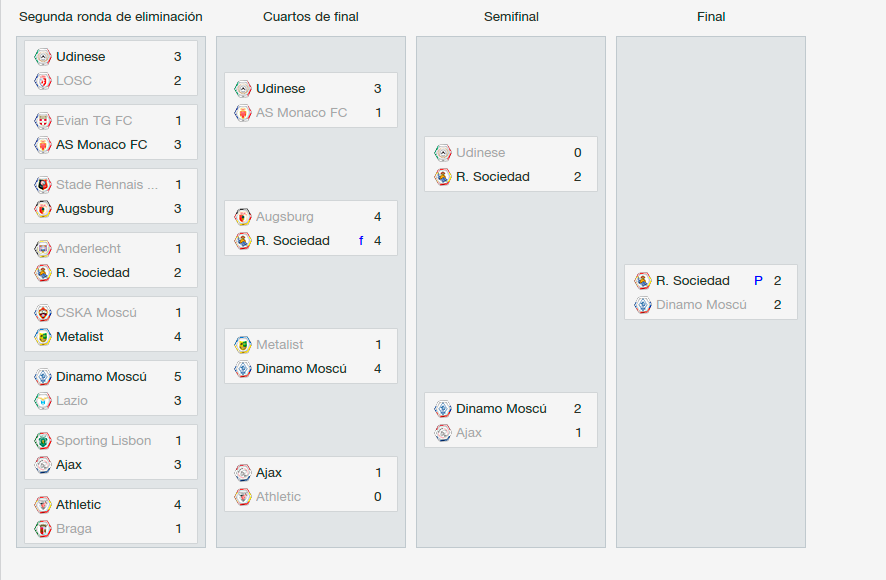886x580 pixels.
Task: Click the Evian TG FC crest icon
Action: [43, 121]
